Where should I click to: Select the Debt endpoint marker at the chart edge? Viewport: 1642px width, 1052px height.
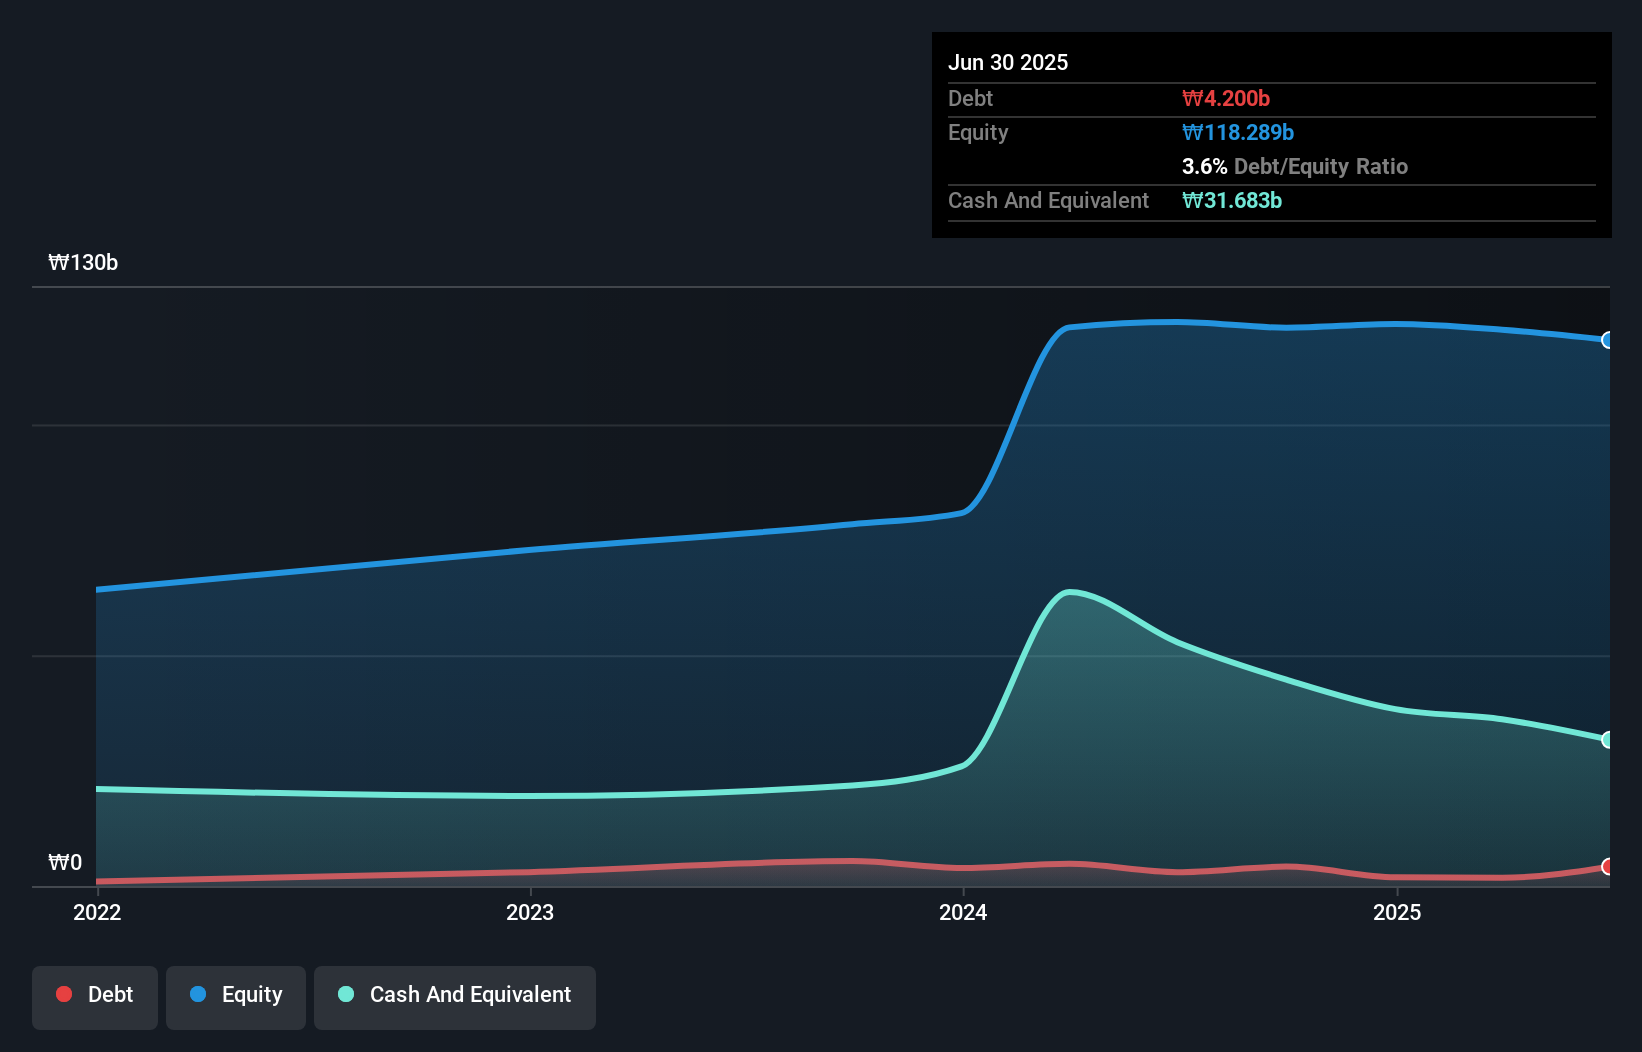1607,868
